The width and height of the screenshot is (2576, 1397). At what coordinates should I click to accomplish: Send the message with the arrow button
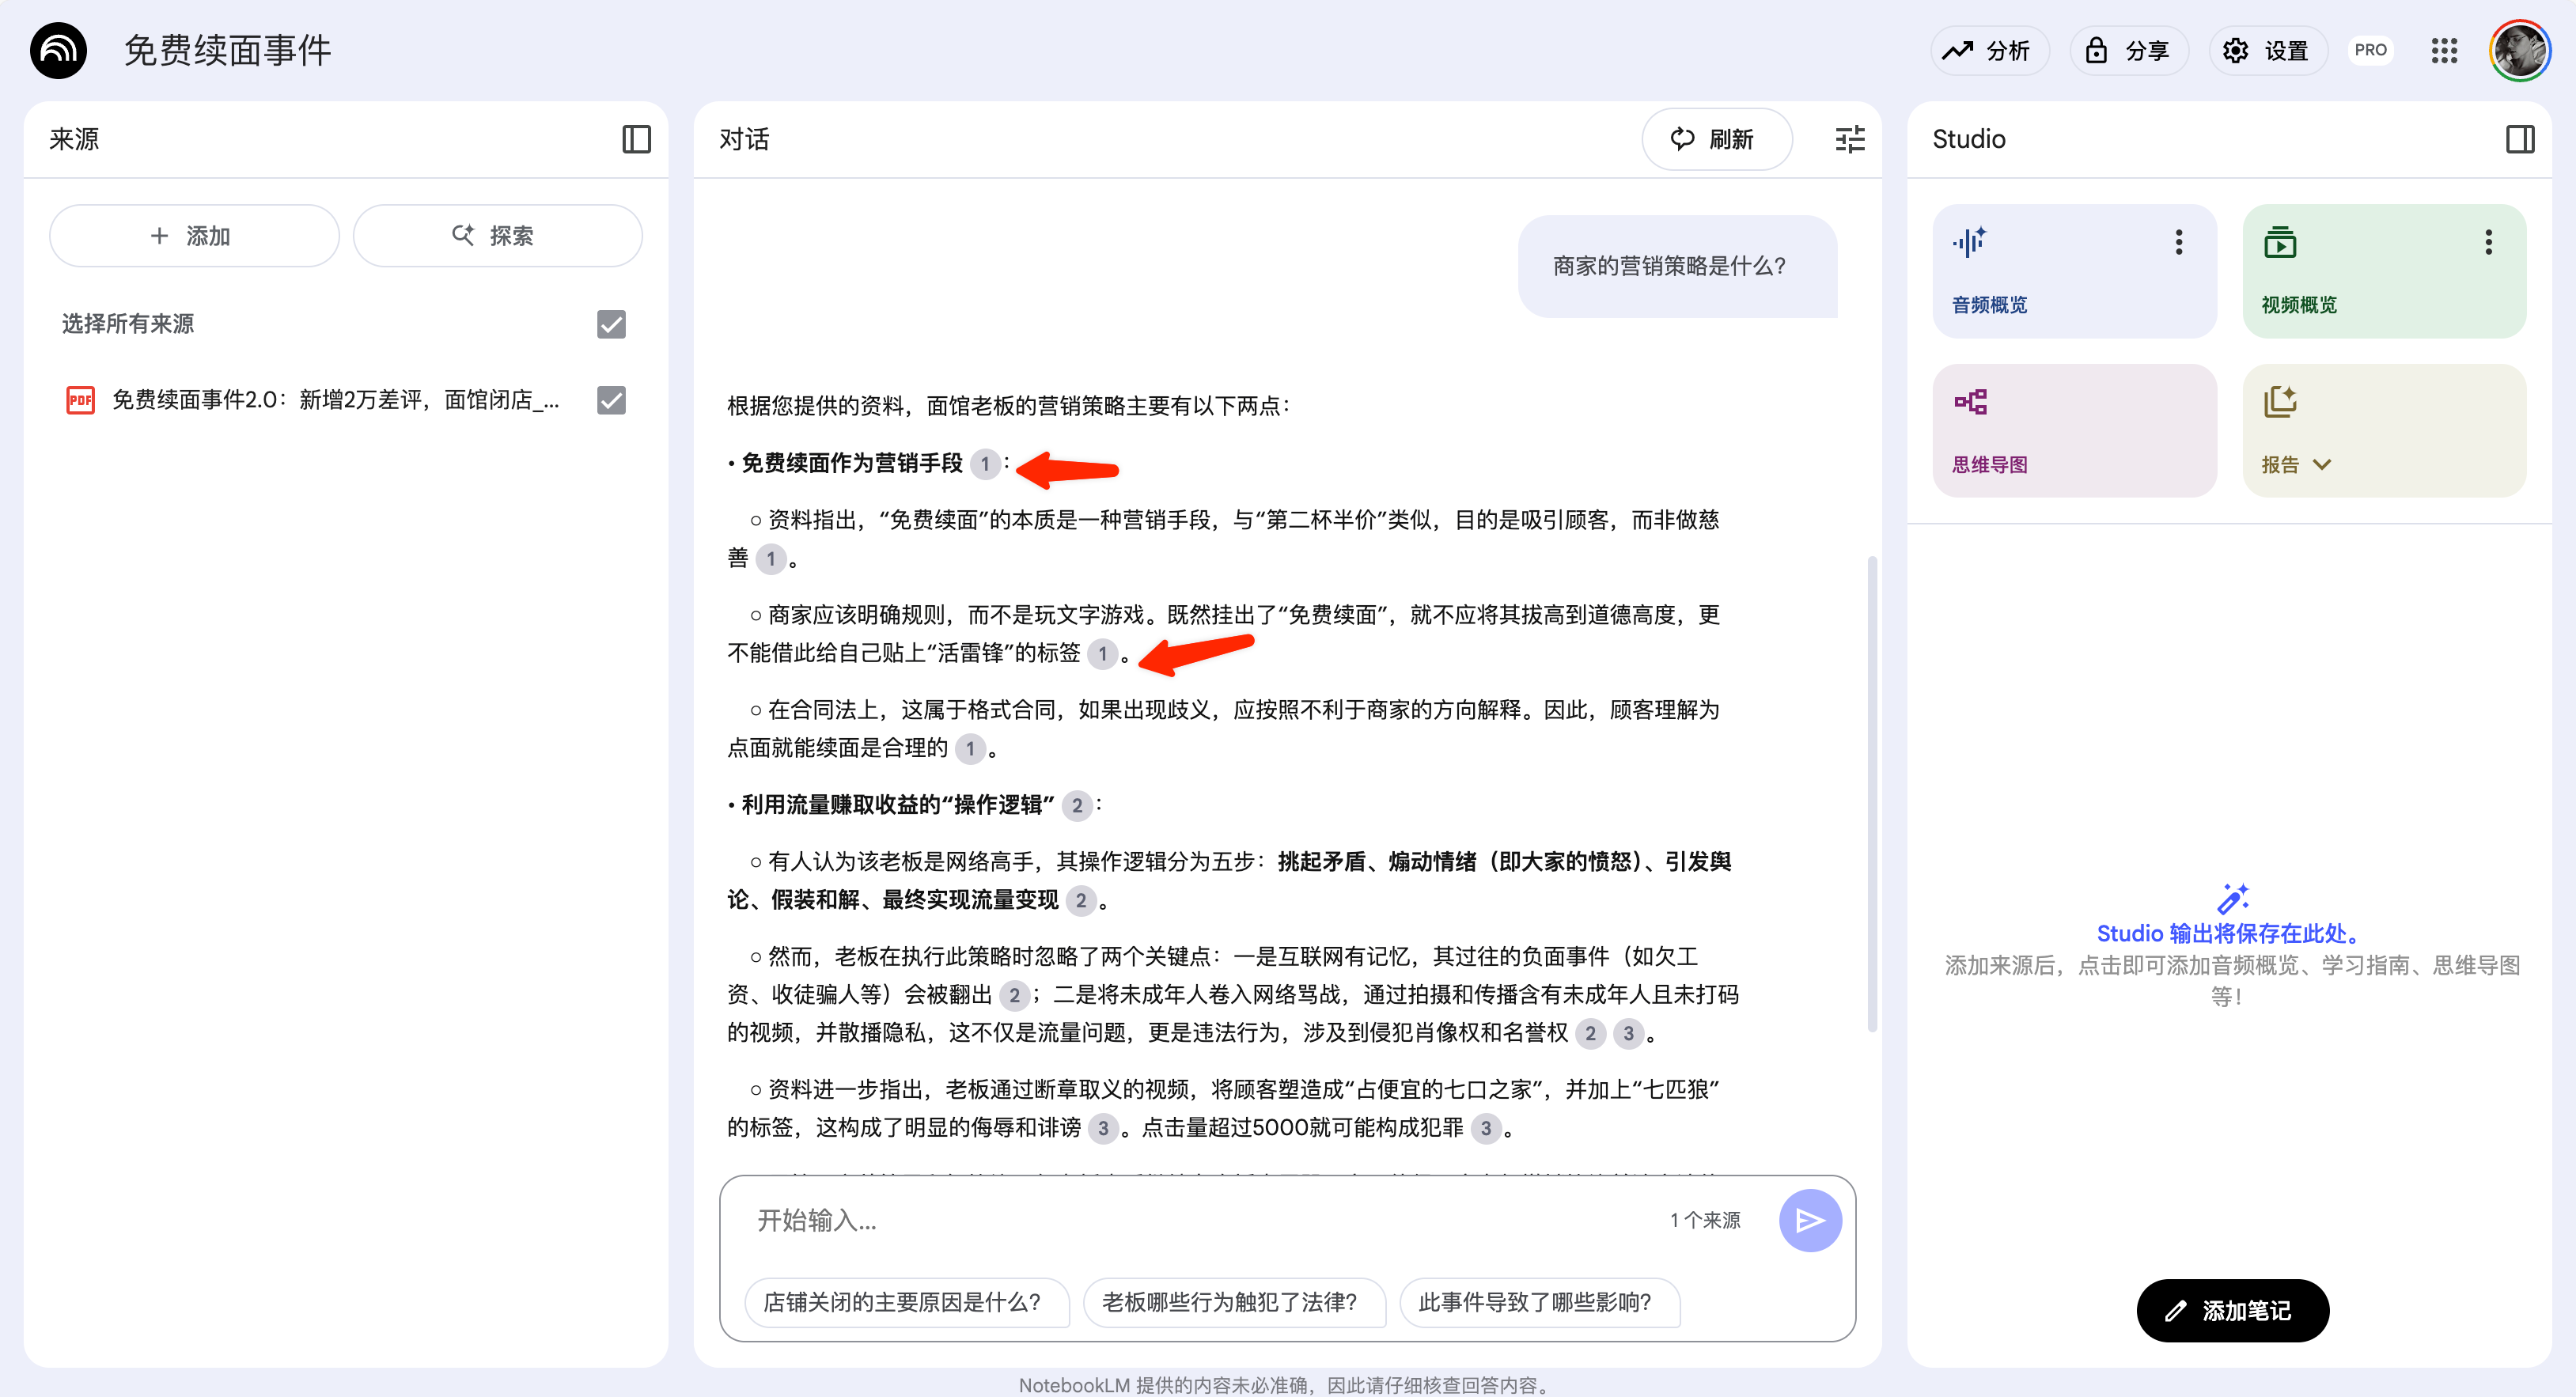click(1810, 1220)
